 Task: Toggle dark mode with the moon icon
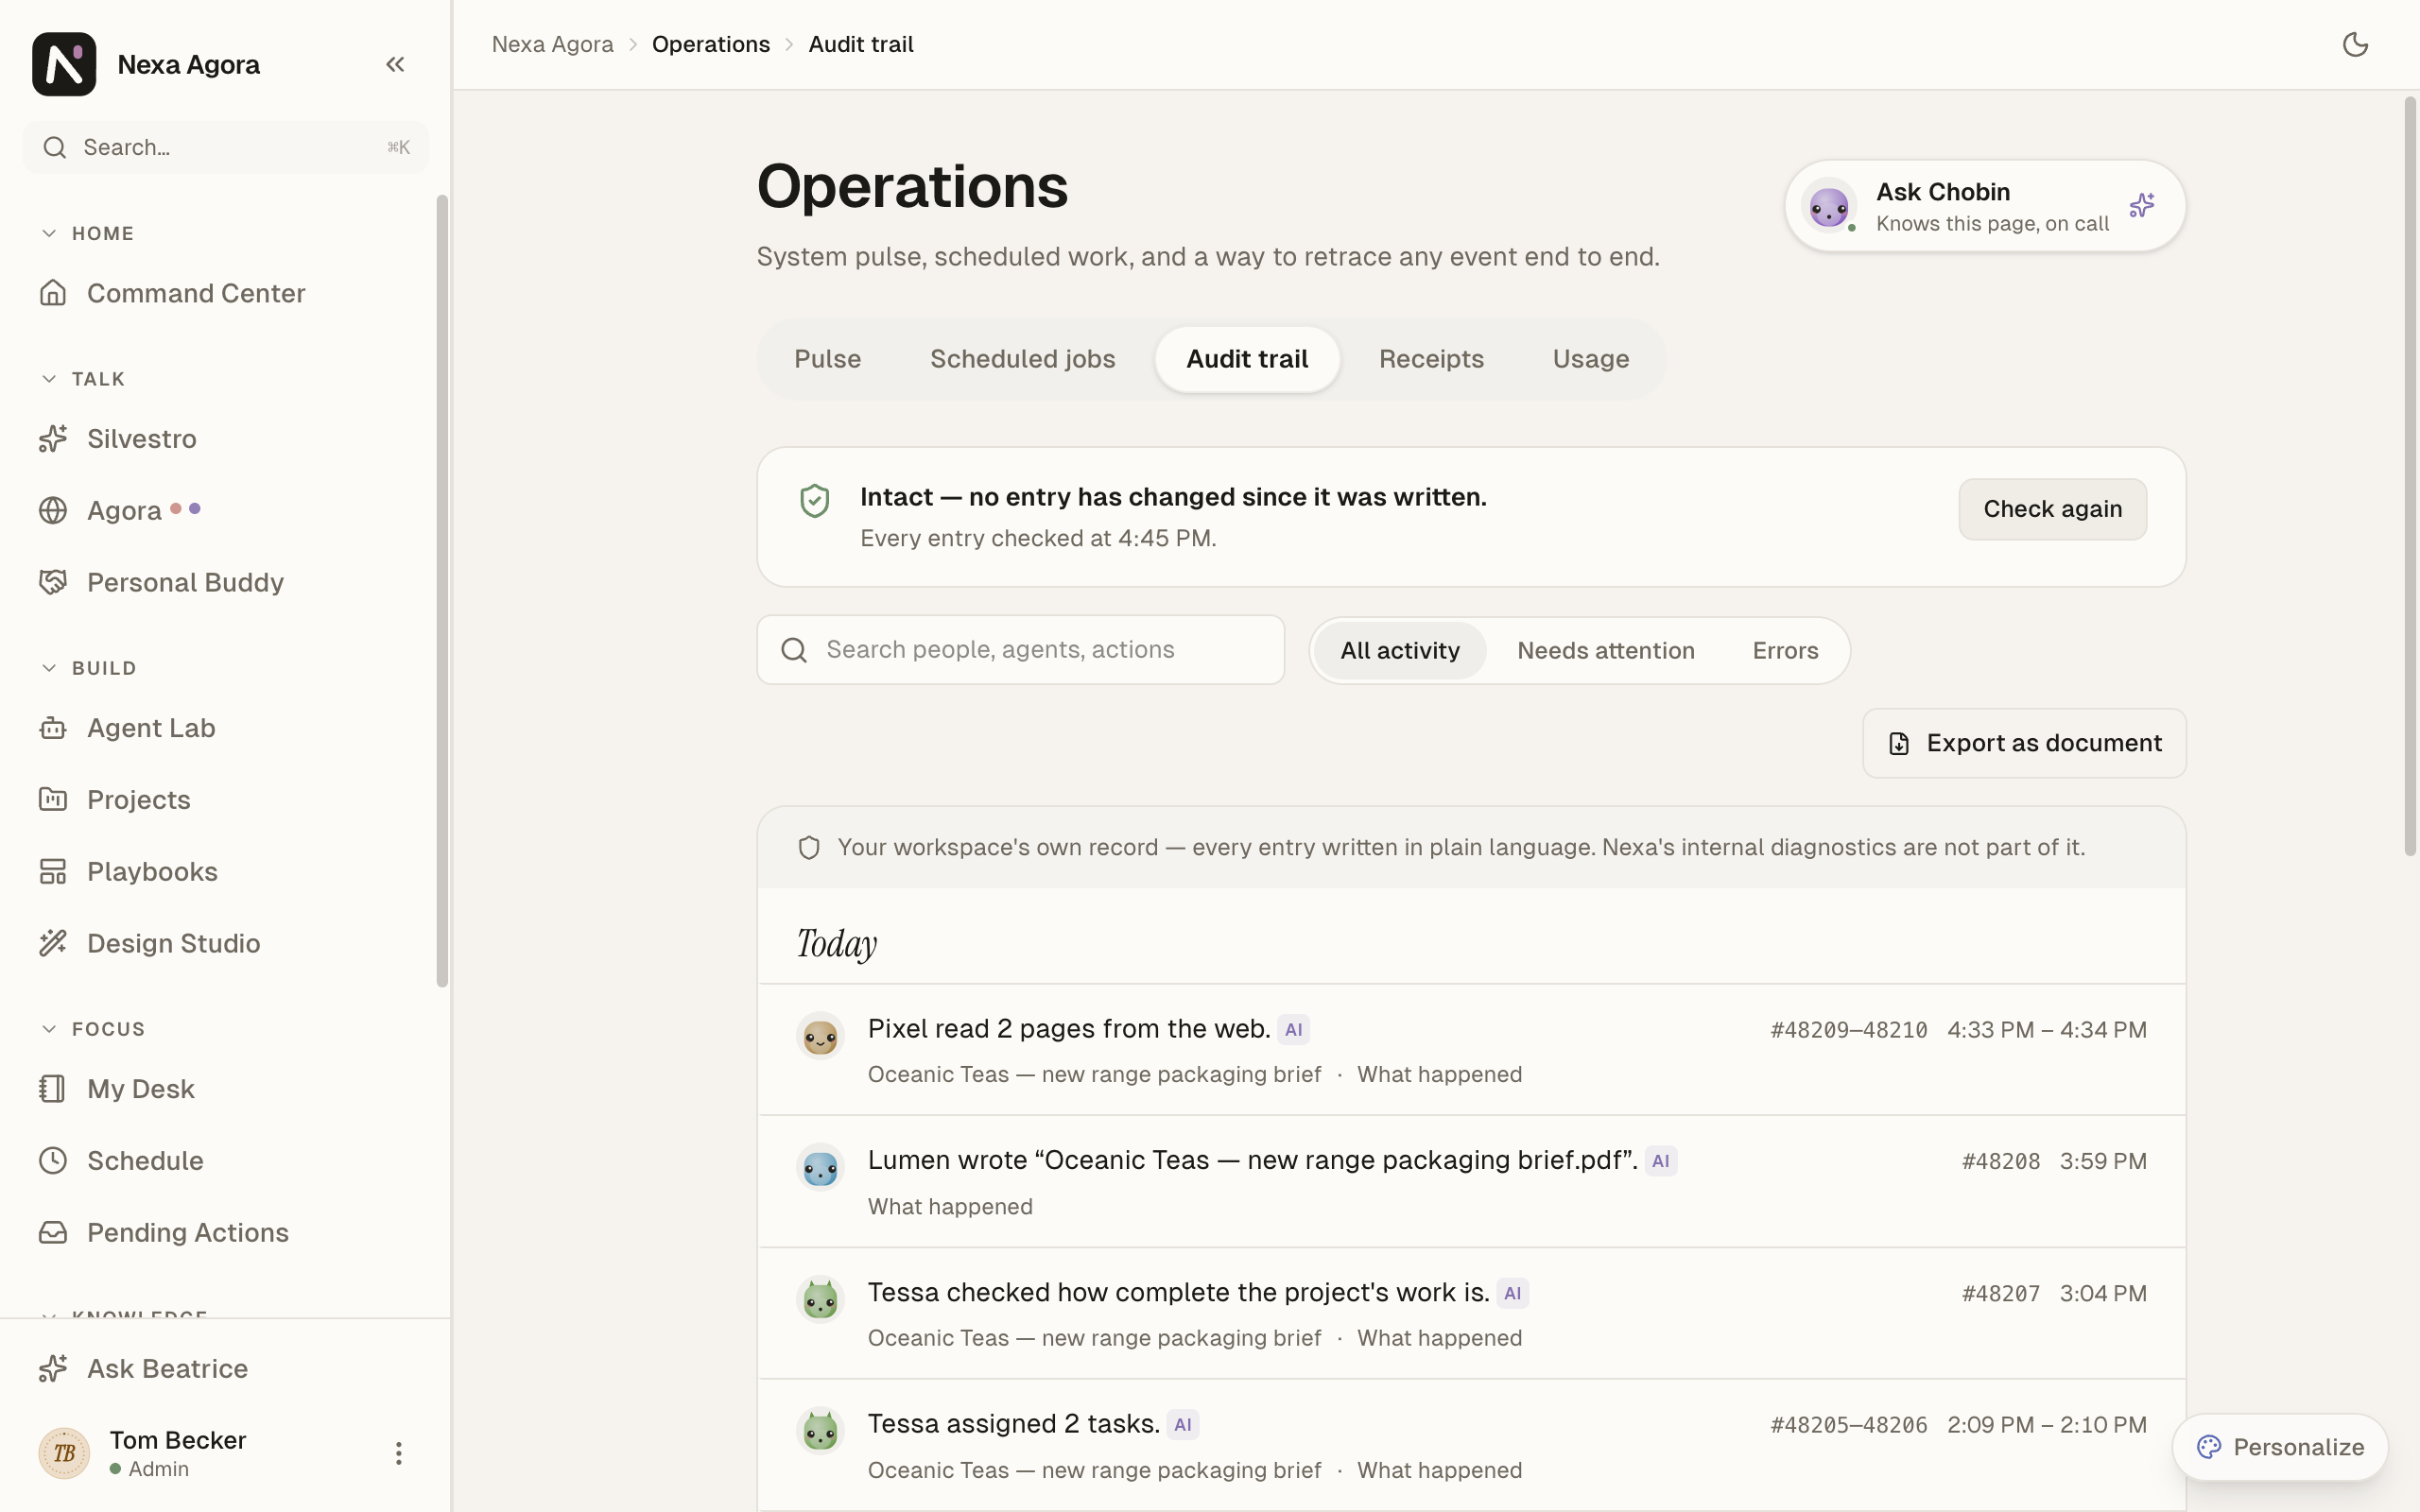point(2355,44)
